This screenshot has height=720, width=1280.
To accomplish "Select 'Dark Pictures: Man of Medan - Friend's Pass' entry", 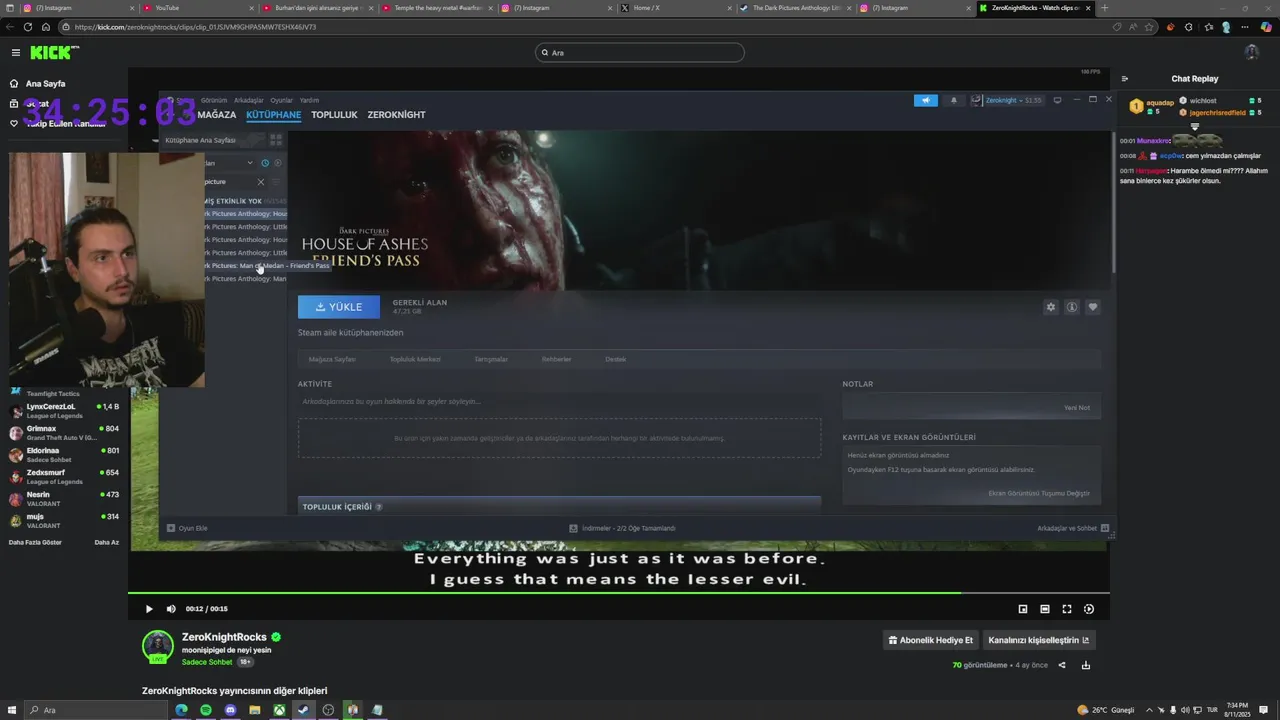I will coord(267,266).
